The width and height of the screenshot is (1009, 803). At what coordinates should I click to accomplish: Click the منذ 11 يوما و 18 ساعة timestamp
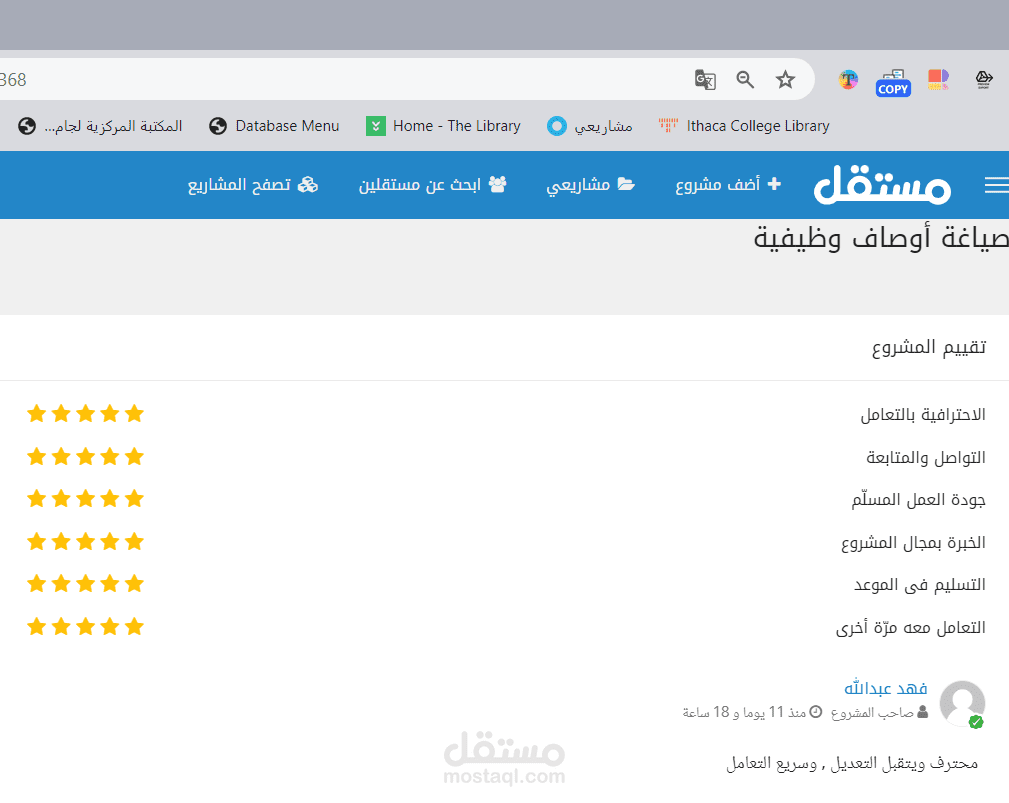tap(752, 712)
